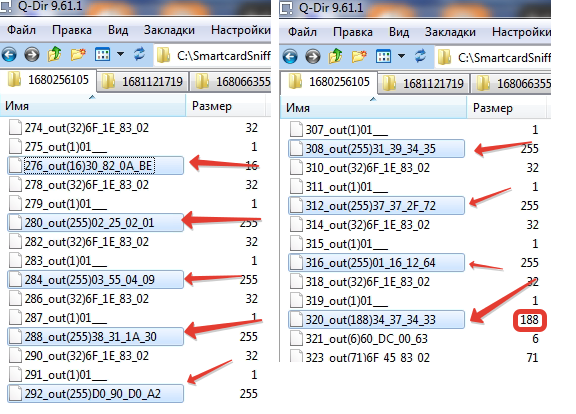
Task: Open Файл menu in left window
Action: 21,30
